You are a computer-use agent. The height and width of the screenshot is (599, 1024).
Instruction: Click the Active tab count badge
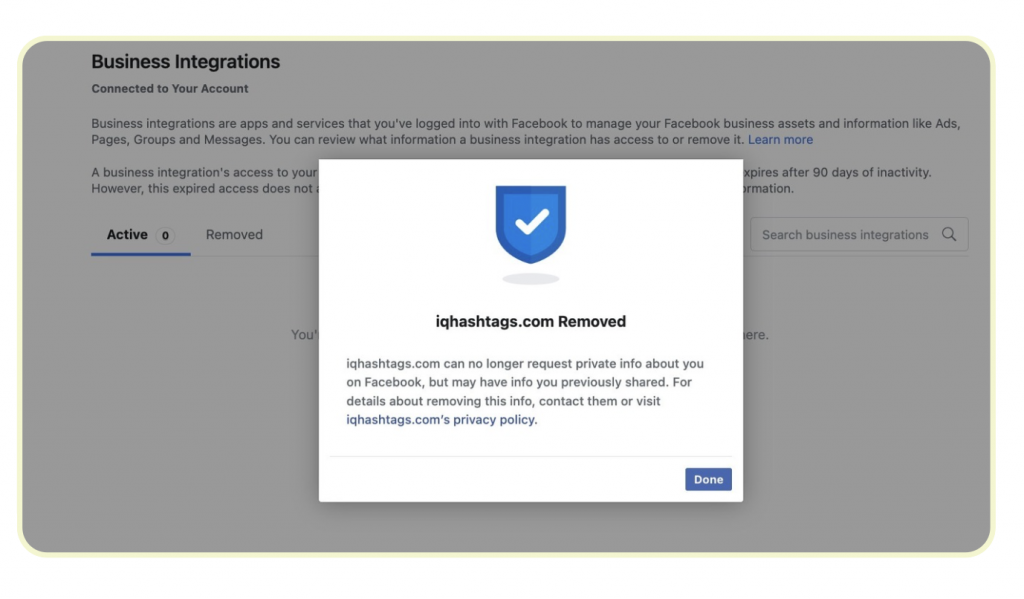tap(164, 236)
